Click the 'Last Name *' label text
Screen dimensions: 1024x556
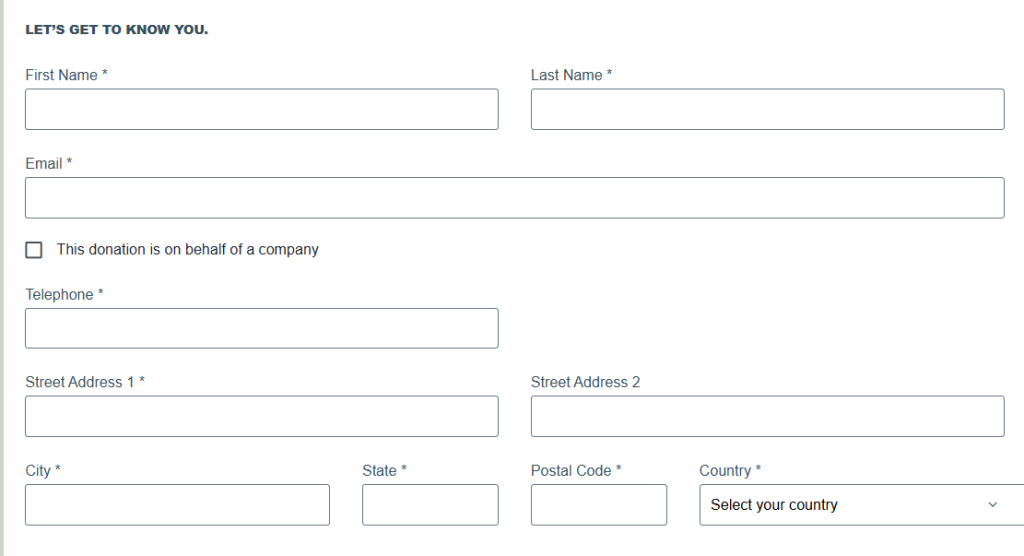(x=571, y=75)
